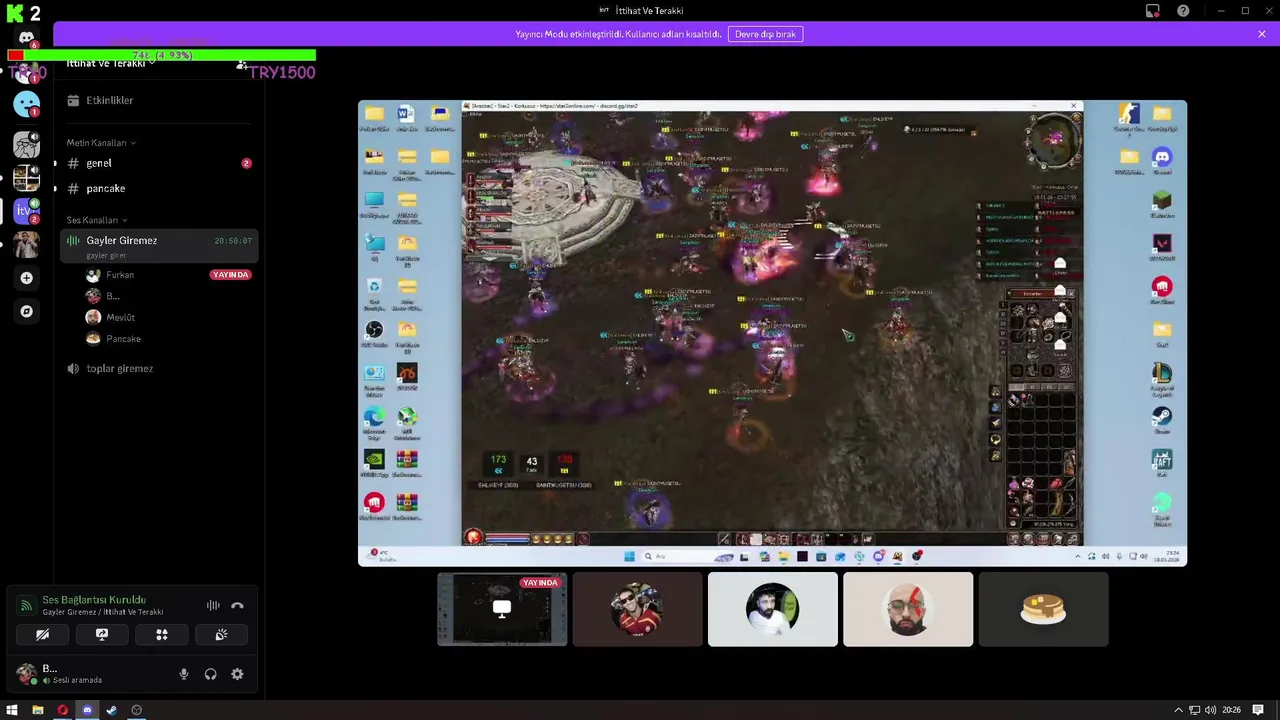Open the genel text channel
The image size is (1280, 720).
[x=157, y=163]
